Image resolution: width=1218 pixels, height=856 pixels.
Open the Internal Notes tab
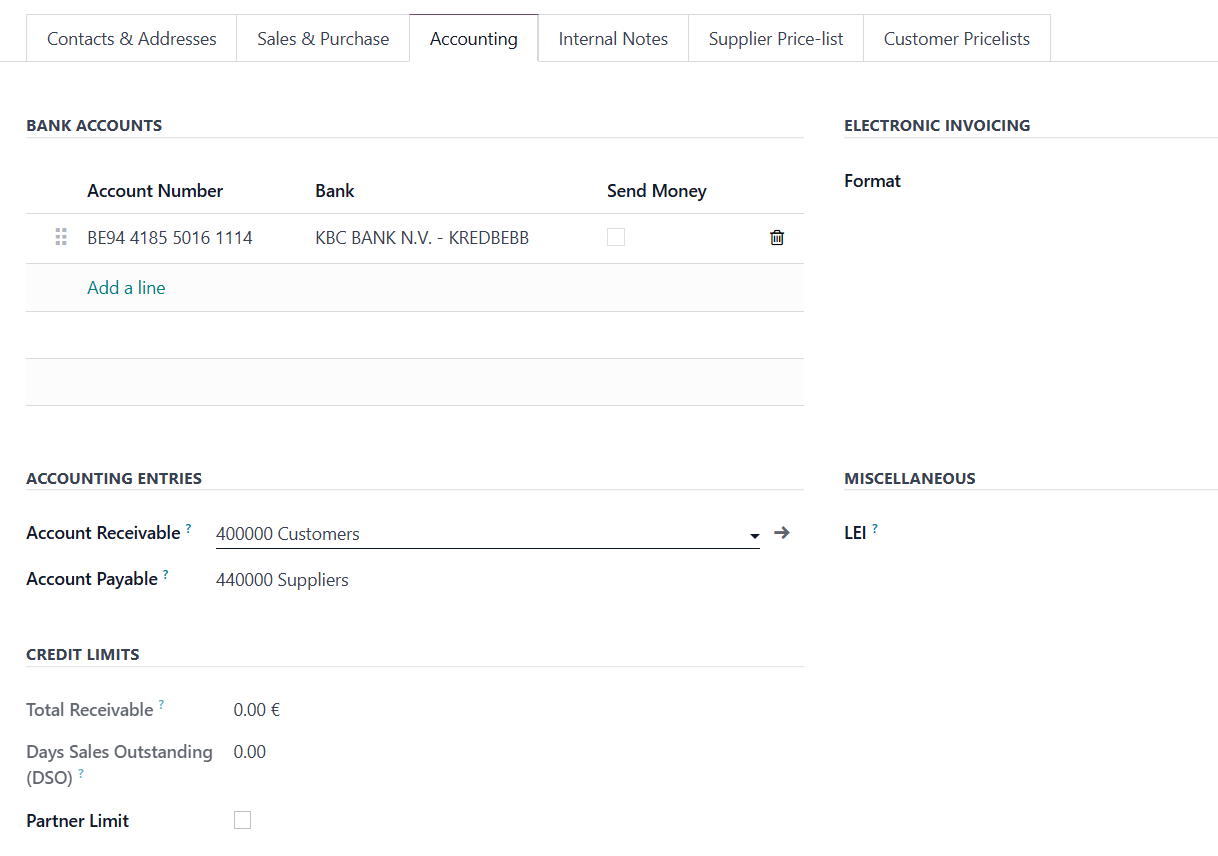613,39
